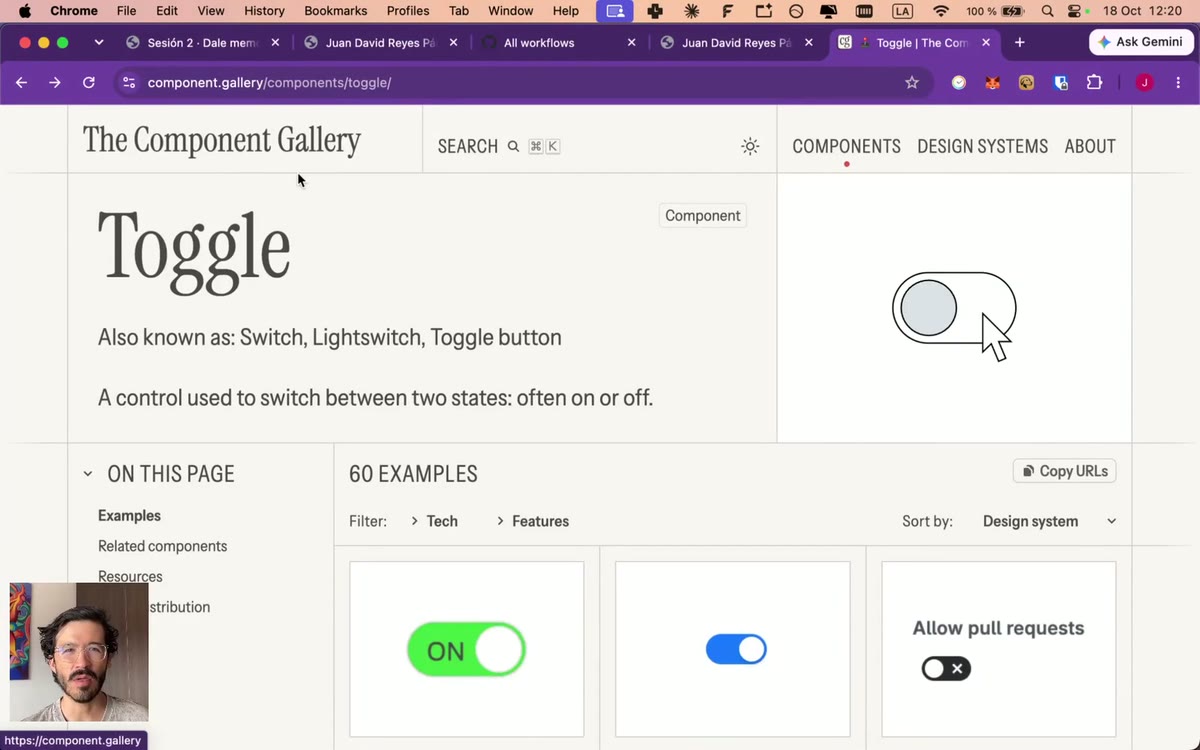Click the browser back arrow

pos(21,83)
